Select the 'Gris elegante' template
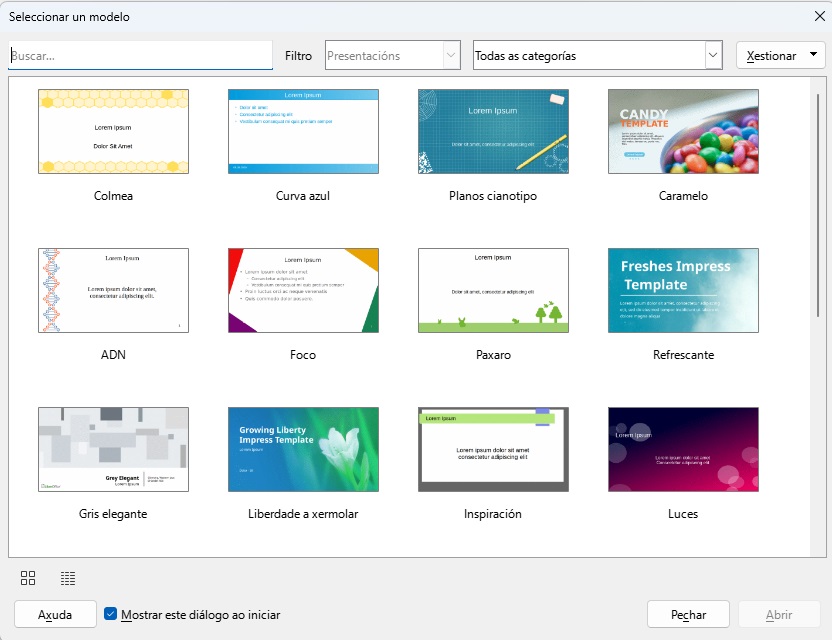The width and height of the screenshot is (832, 640). (113, 449)
